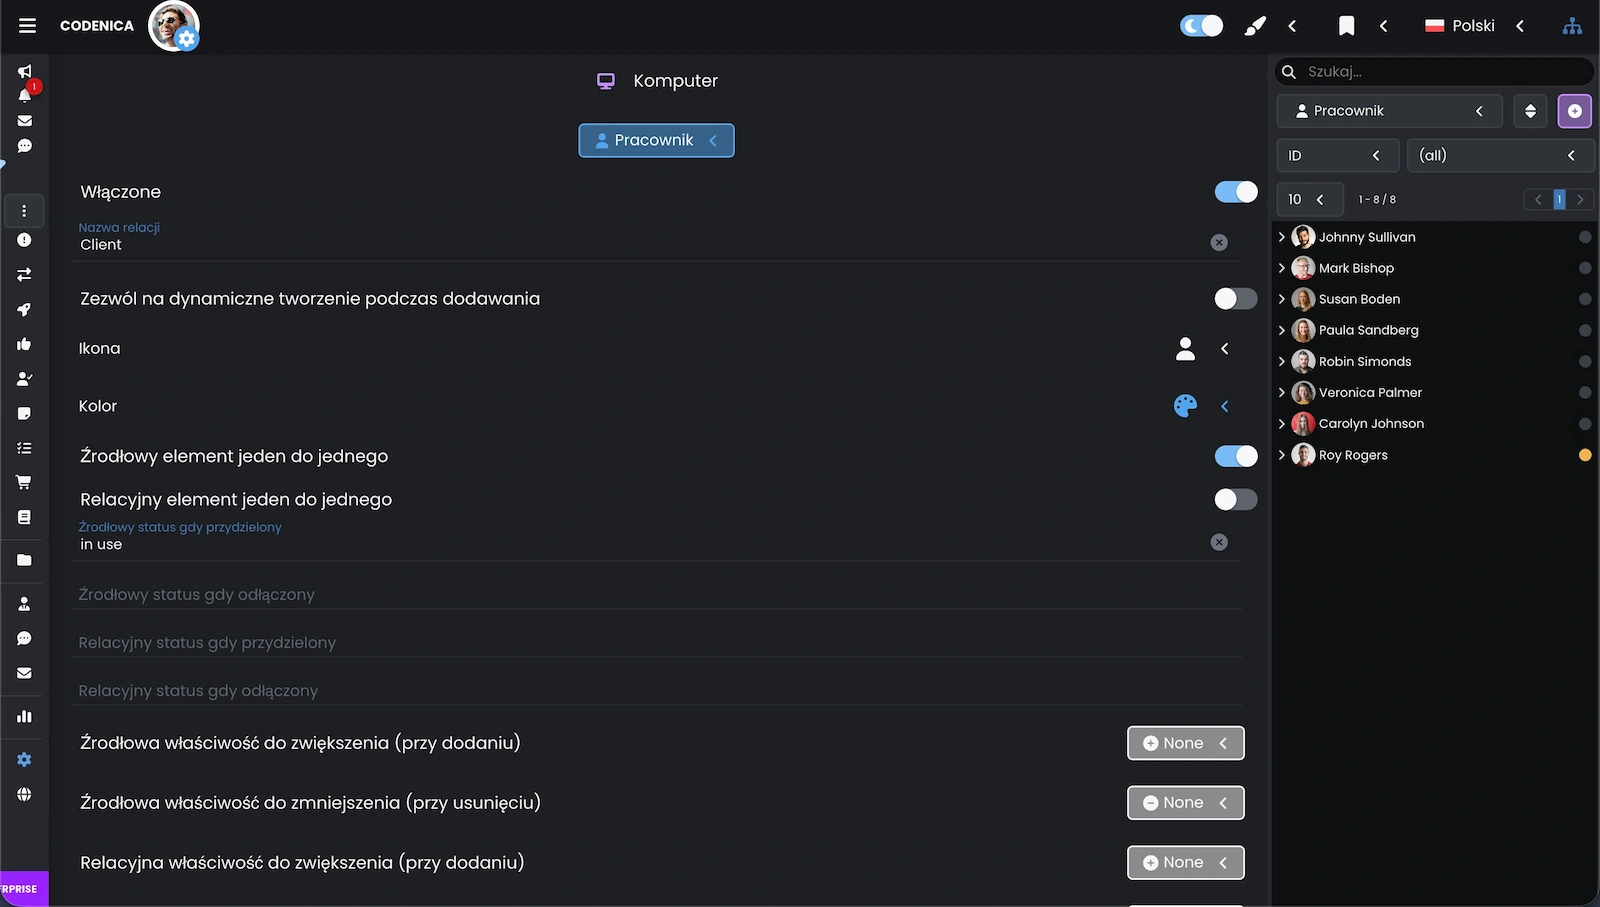The image size is (1600, 907).
Task: Select Roy Rogers in the employee list
Action: [x=1353, y=455]
